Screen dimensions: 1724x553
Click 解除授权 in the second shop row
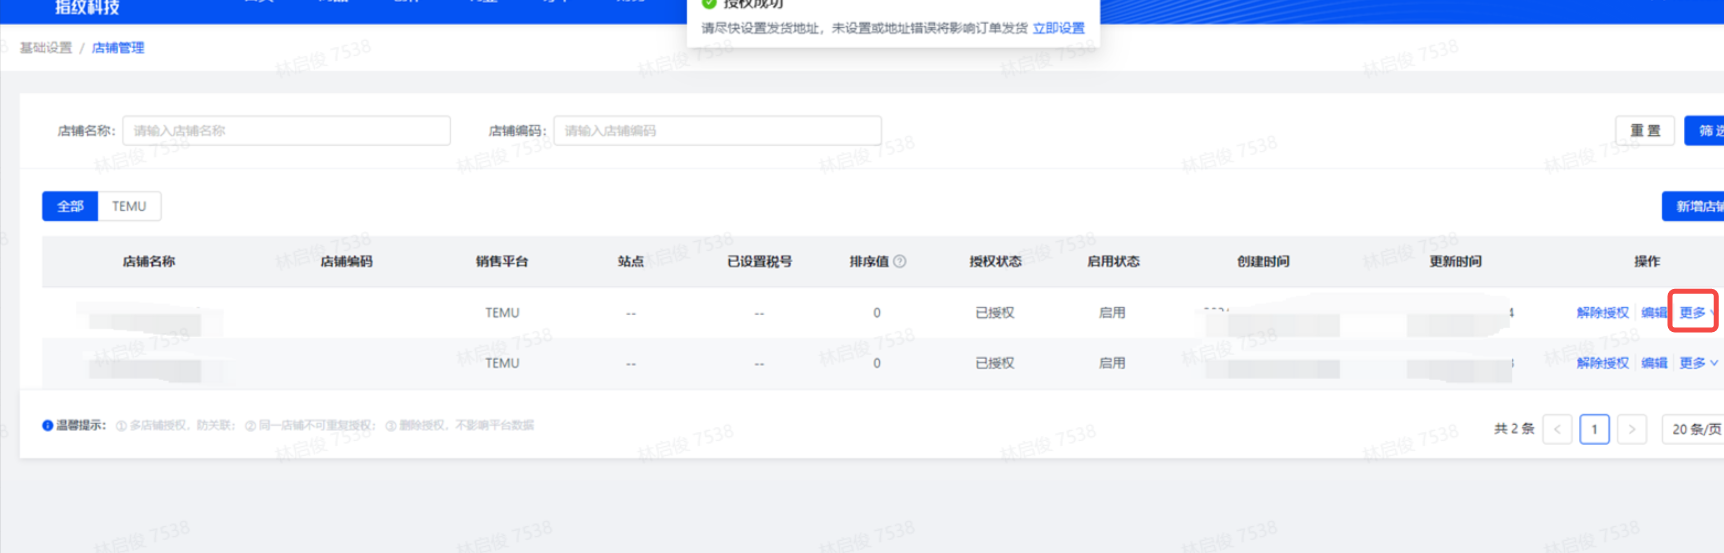[x=1603, y=363]
